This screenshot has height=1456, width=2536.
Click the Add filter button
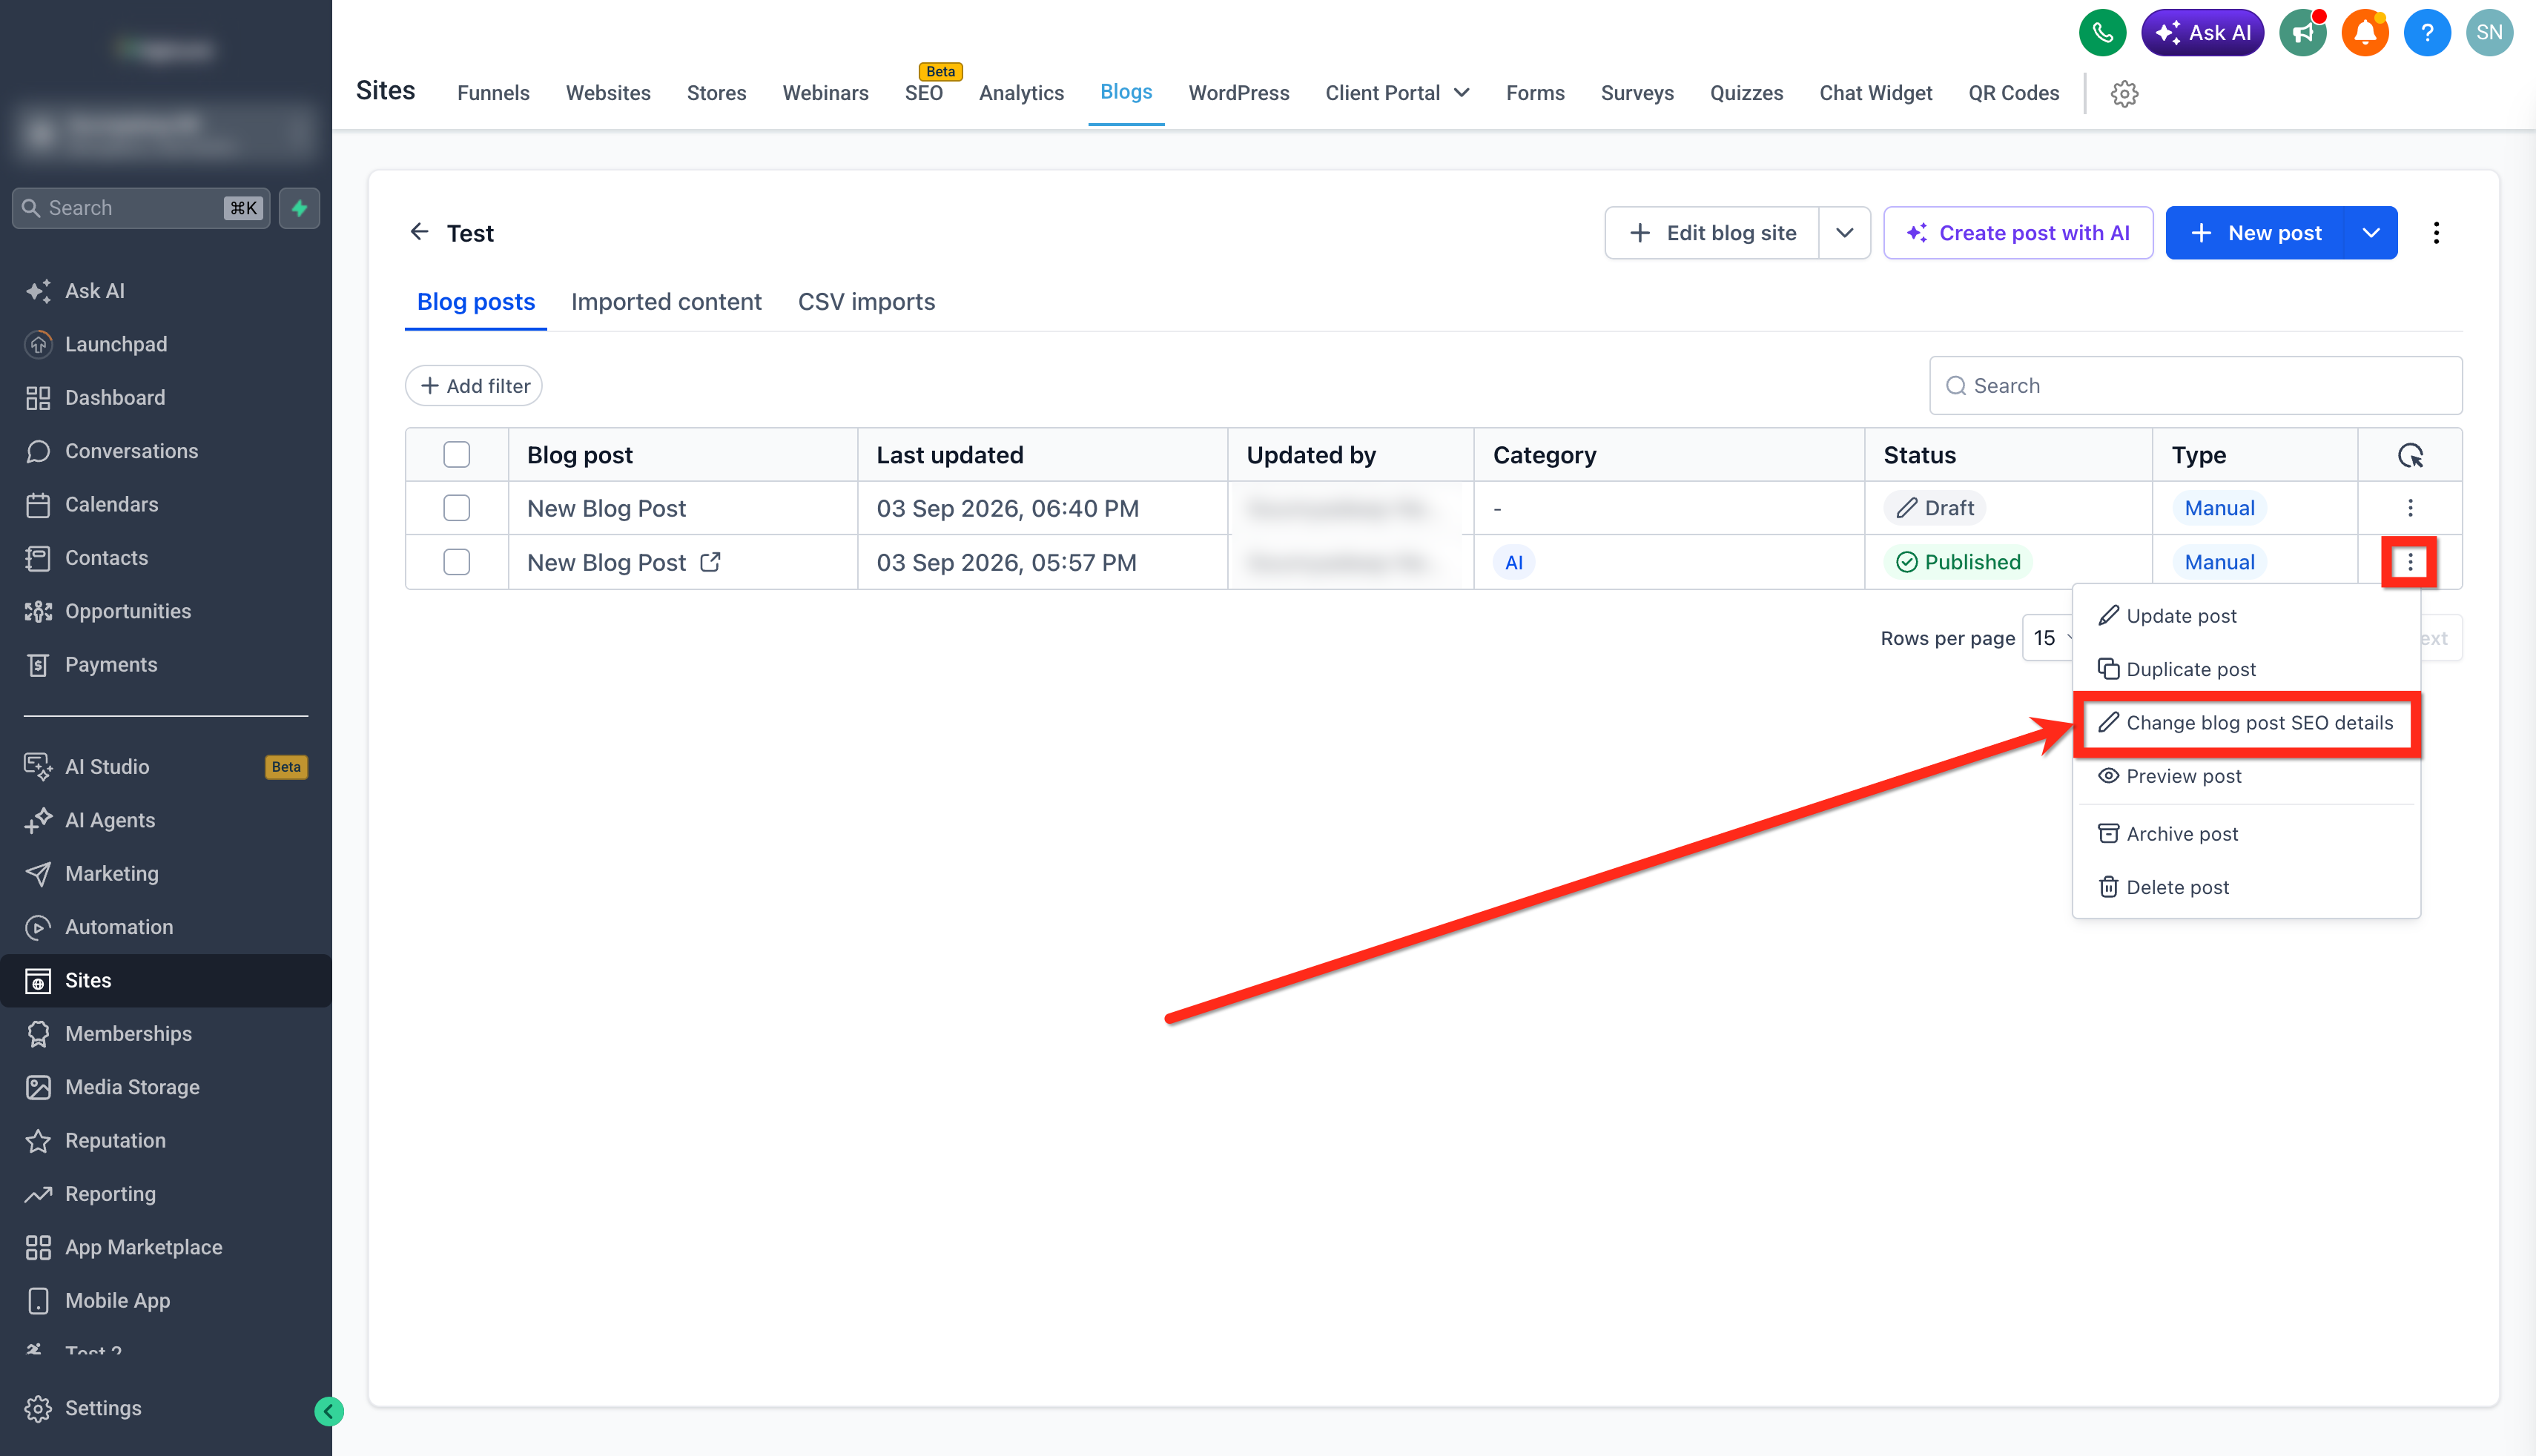[474, 386]
